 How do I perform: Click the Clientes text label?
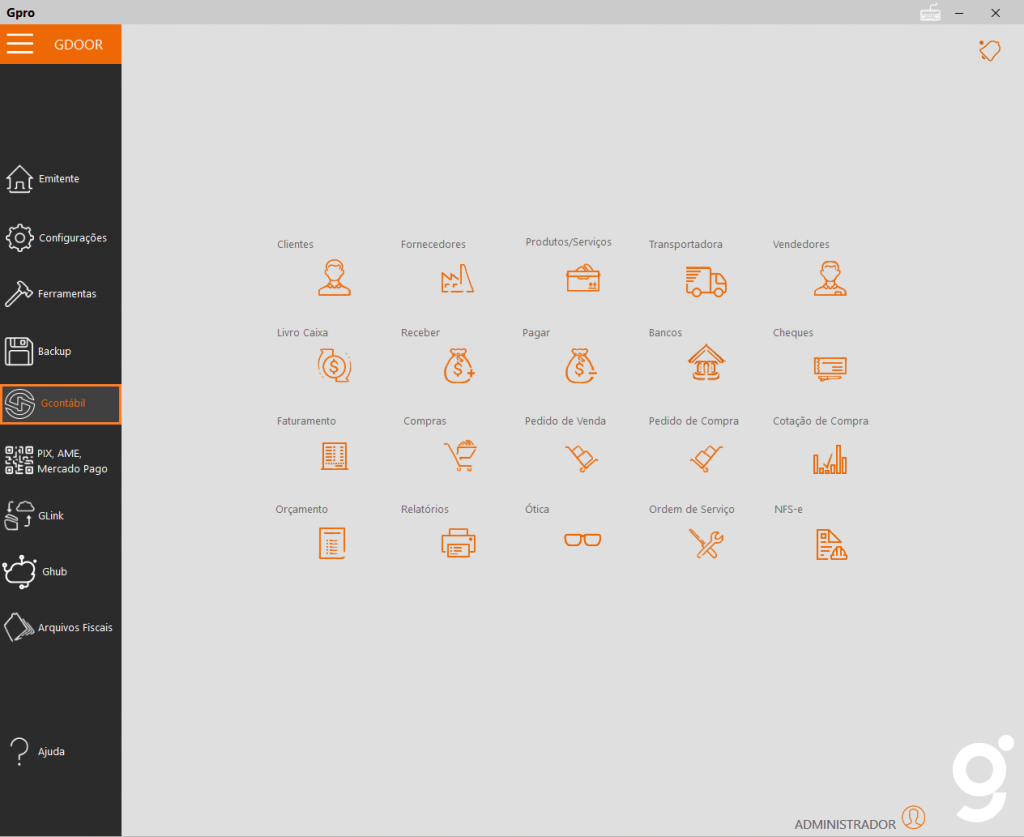coord(295,244)
